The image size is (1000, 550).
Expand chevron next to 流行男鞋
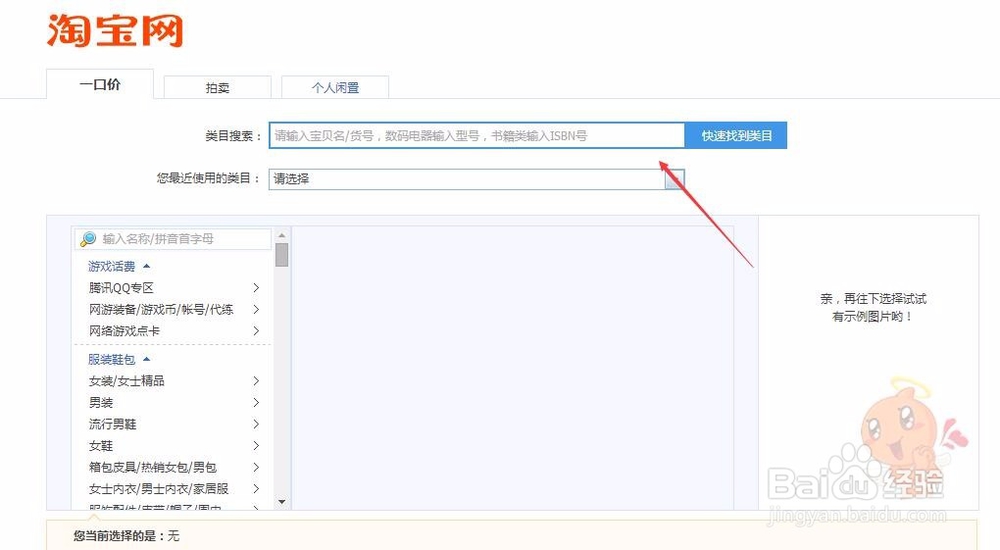(x=256, y=424)
